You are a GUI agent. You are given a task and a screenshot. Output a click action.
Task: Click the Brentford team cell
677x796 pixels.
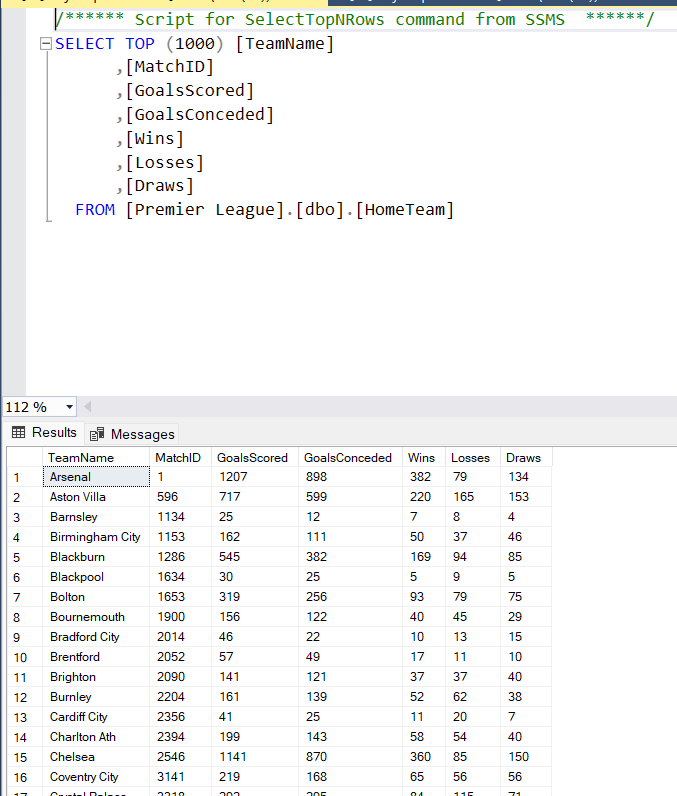click(96, 656)
